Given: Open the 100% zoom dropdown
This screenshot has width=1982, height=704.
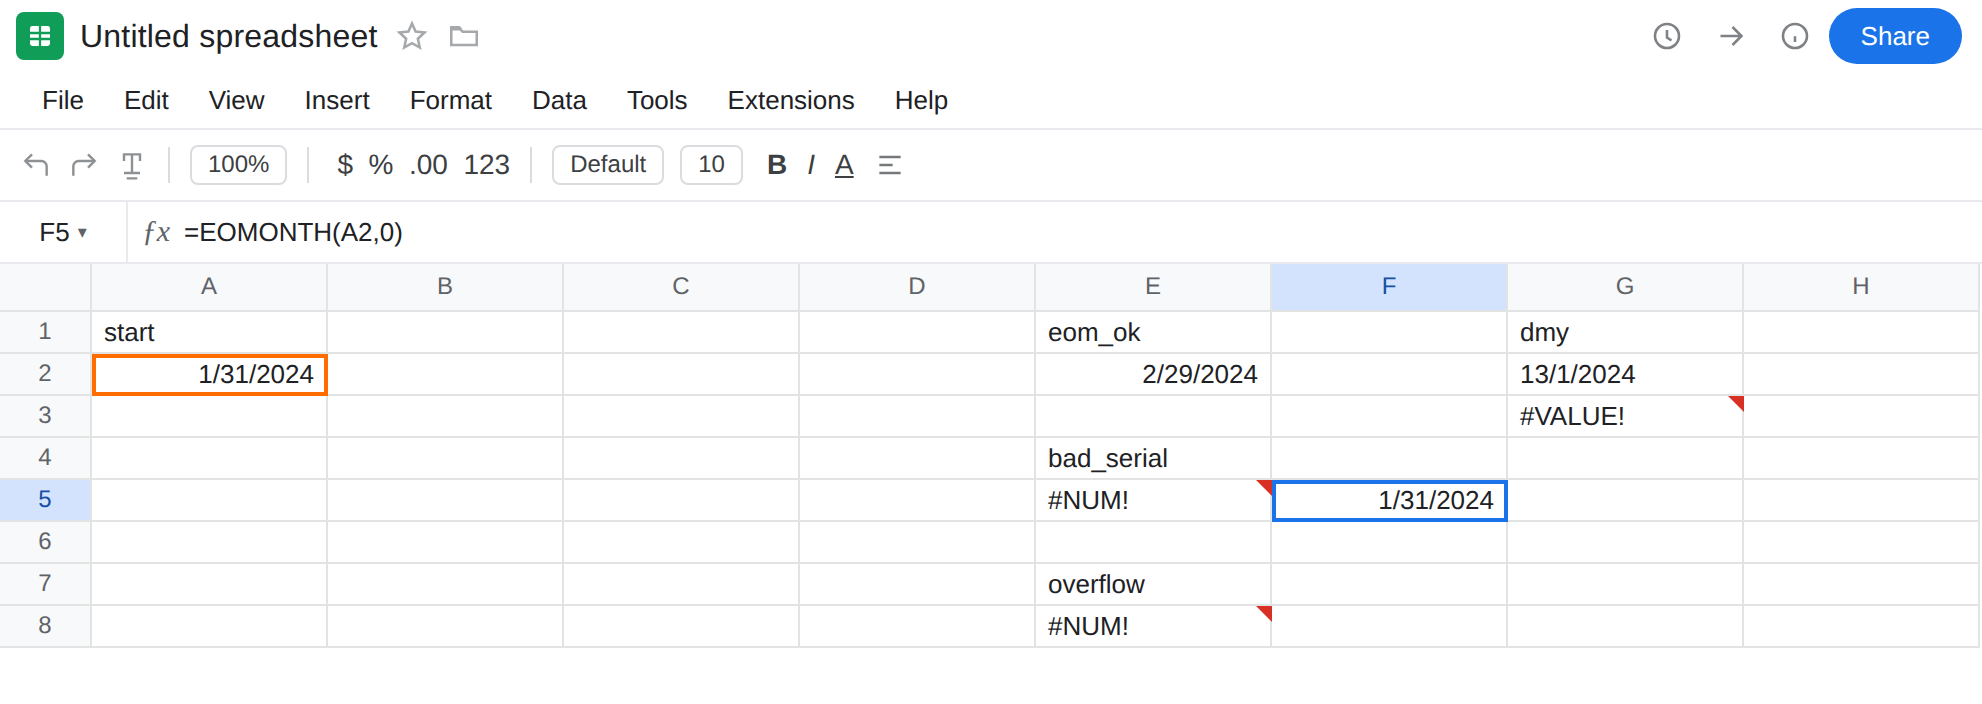Looking at the screenshot, I should pos(238,165).
